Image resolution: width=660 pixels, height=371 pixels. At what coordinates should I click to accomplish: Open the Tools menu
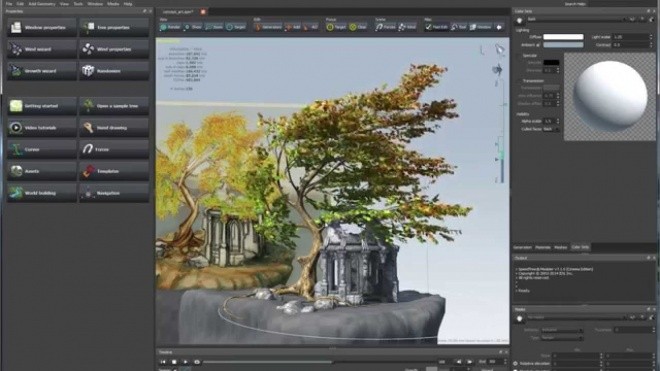point(78,4)
